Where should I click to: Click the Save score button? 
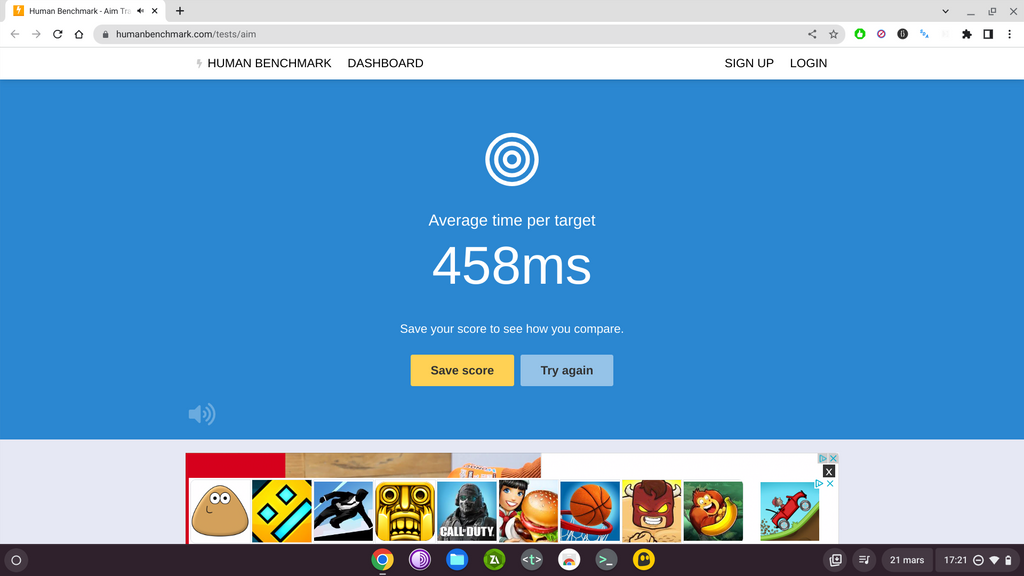(462, 370)
